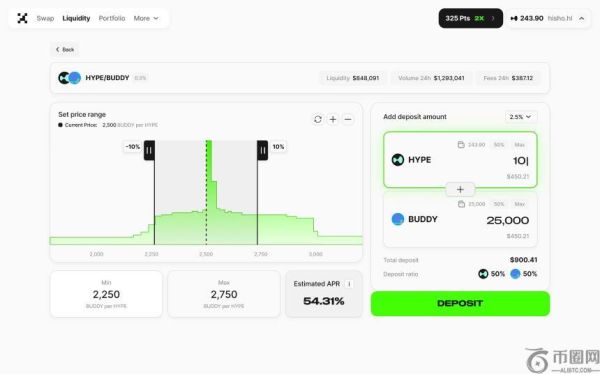
Task: Click the app logo in top navigation
Action: (23, 18)
